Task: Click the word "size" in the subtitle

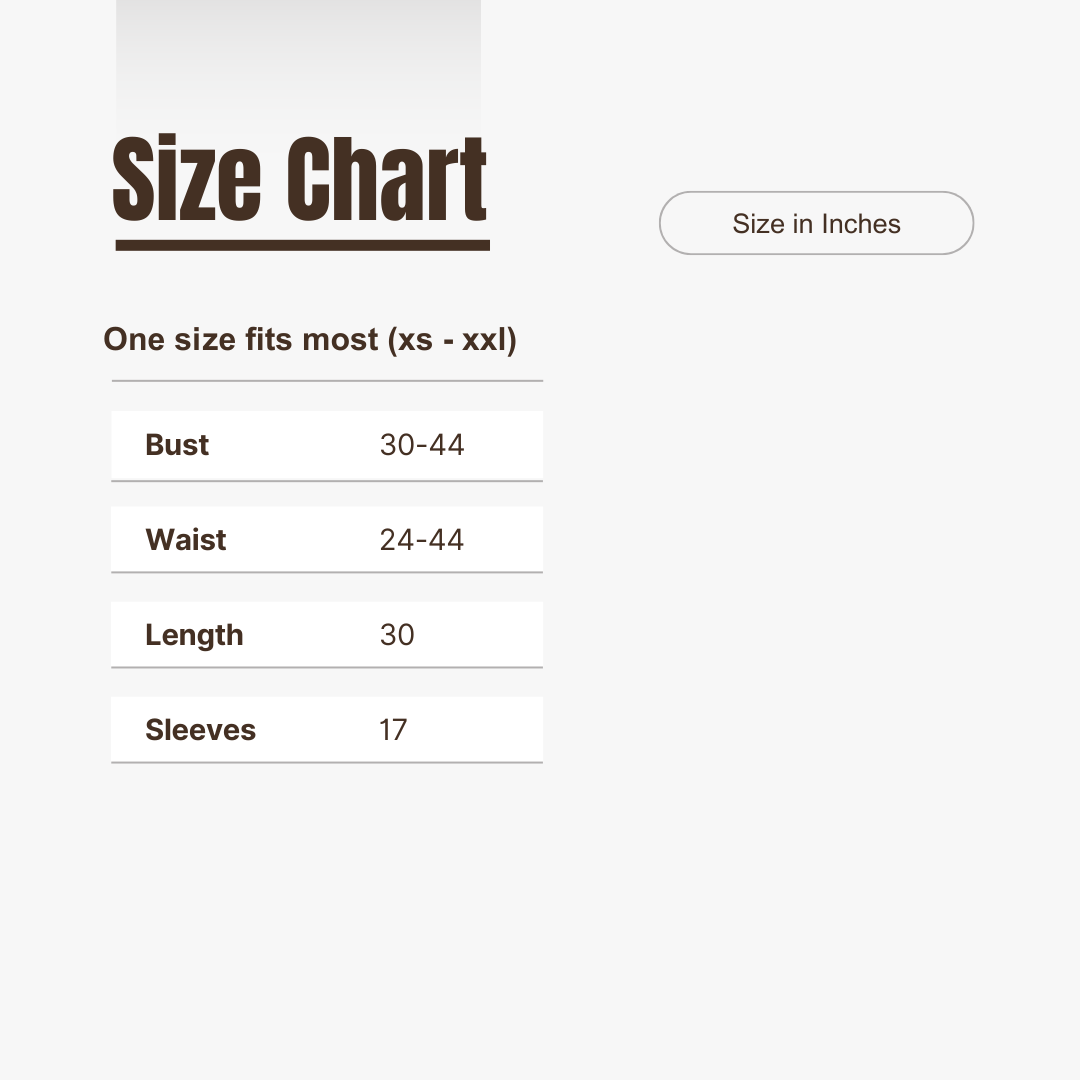Action: click(204, 340)
